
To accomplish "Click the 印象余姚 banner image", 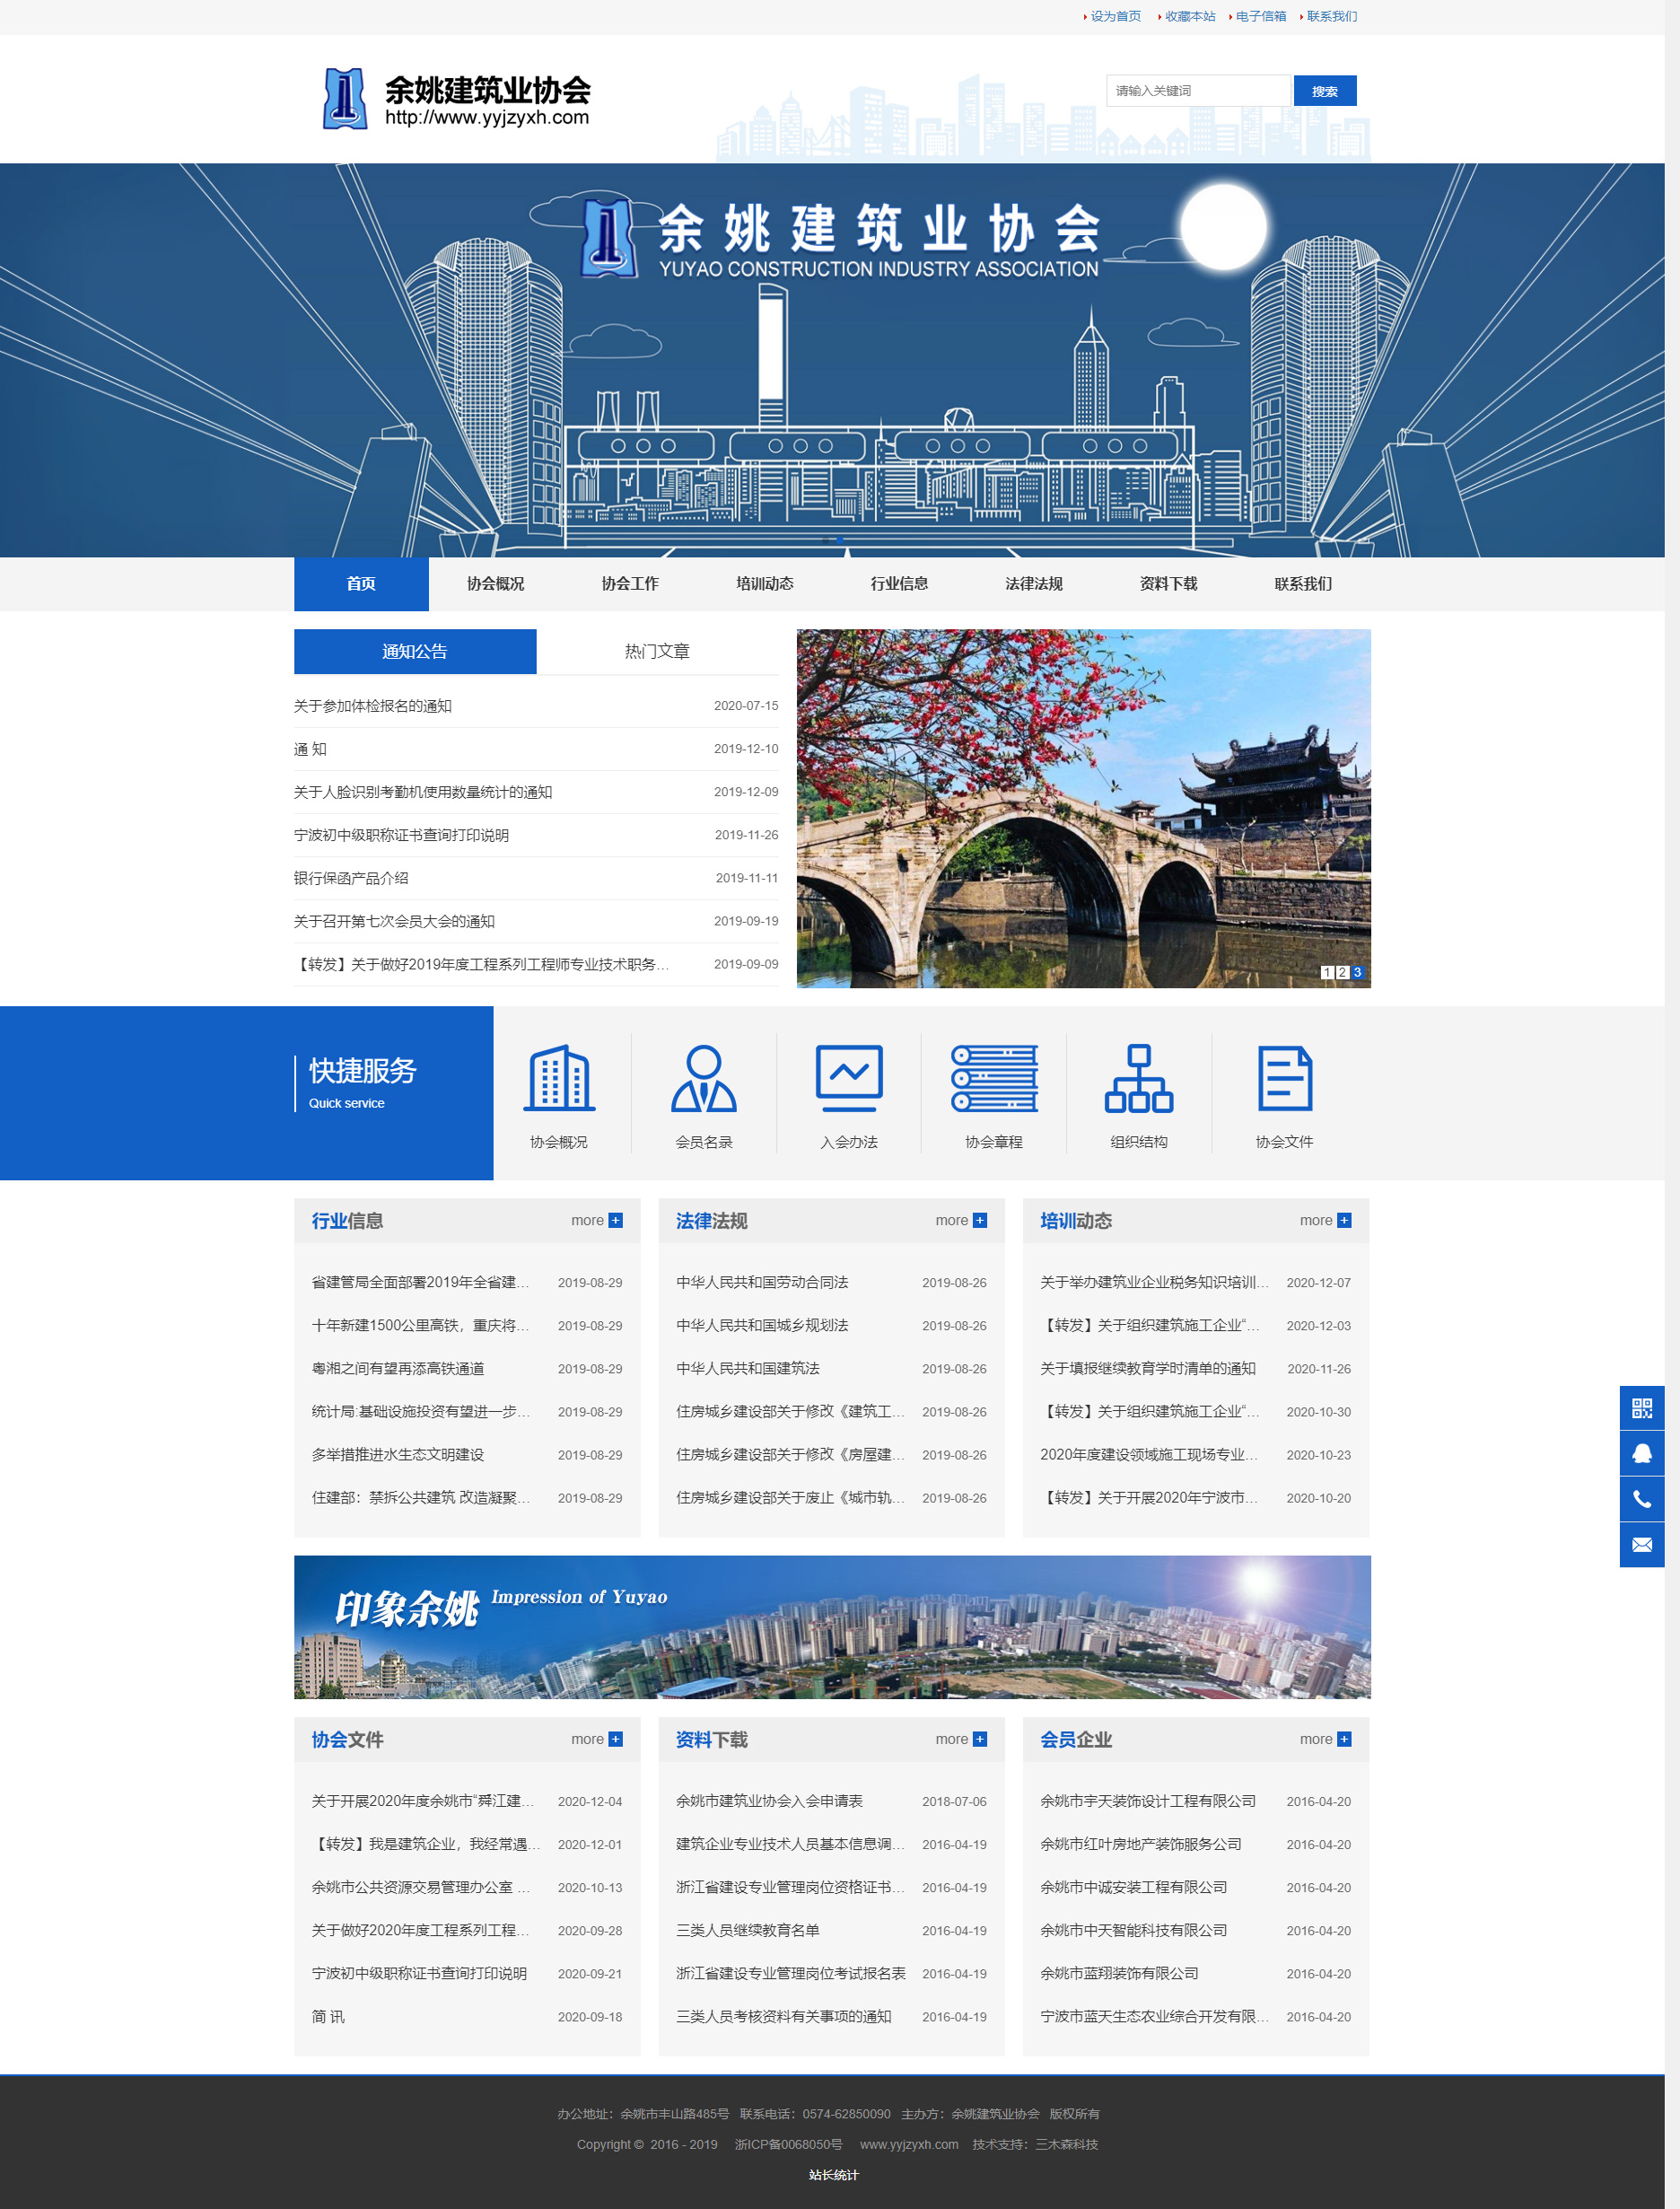I will [832, 1627].
